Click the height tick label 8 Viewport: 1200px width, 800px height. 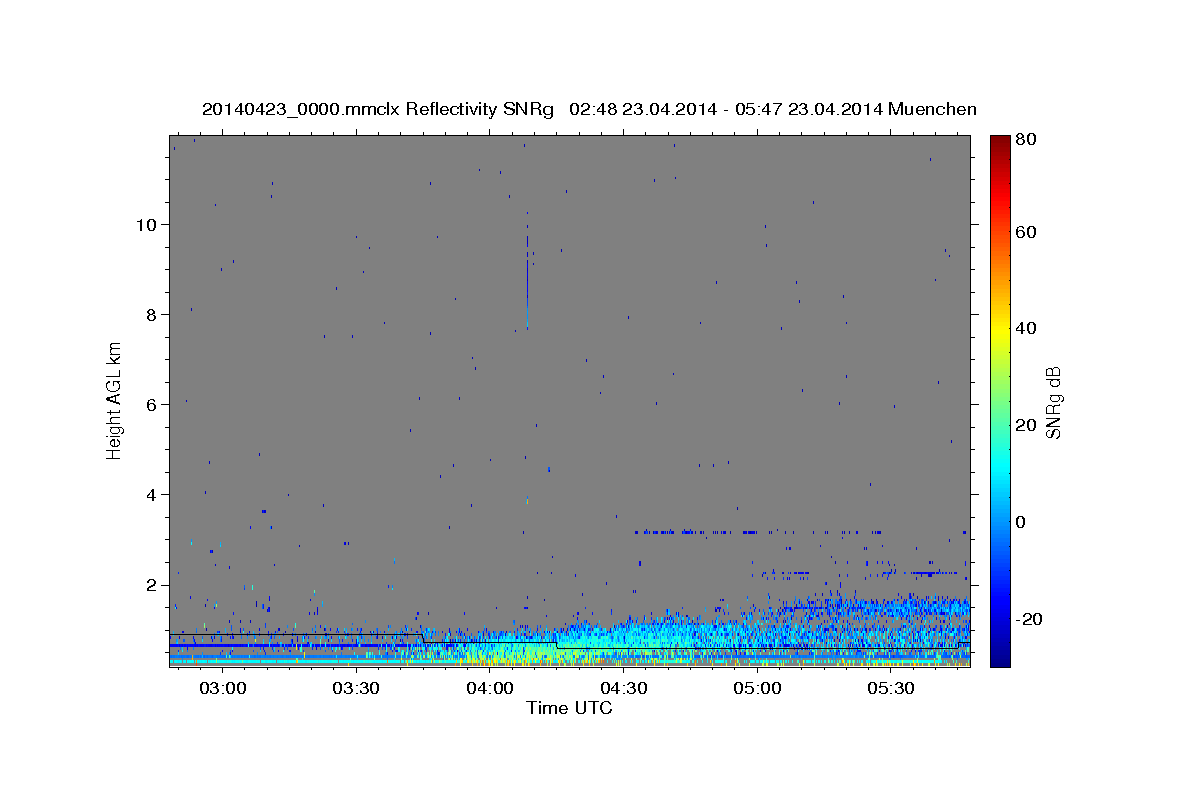151,314
